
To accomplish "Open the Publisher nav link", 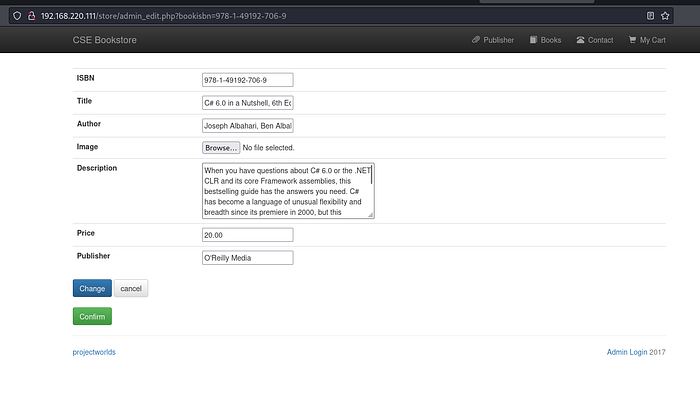I will 493,40.
